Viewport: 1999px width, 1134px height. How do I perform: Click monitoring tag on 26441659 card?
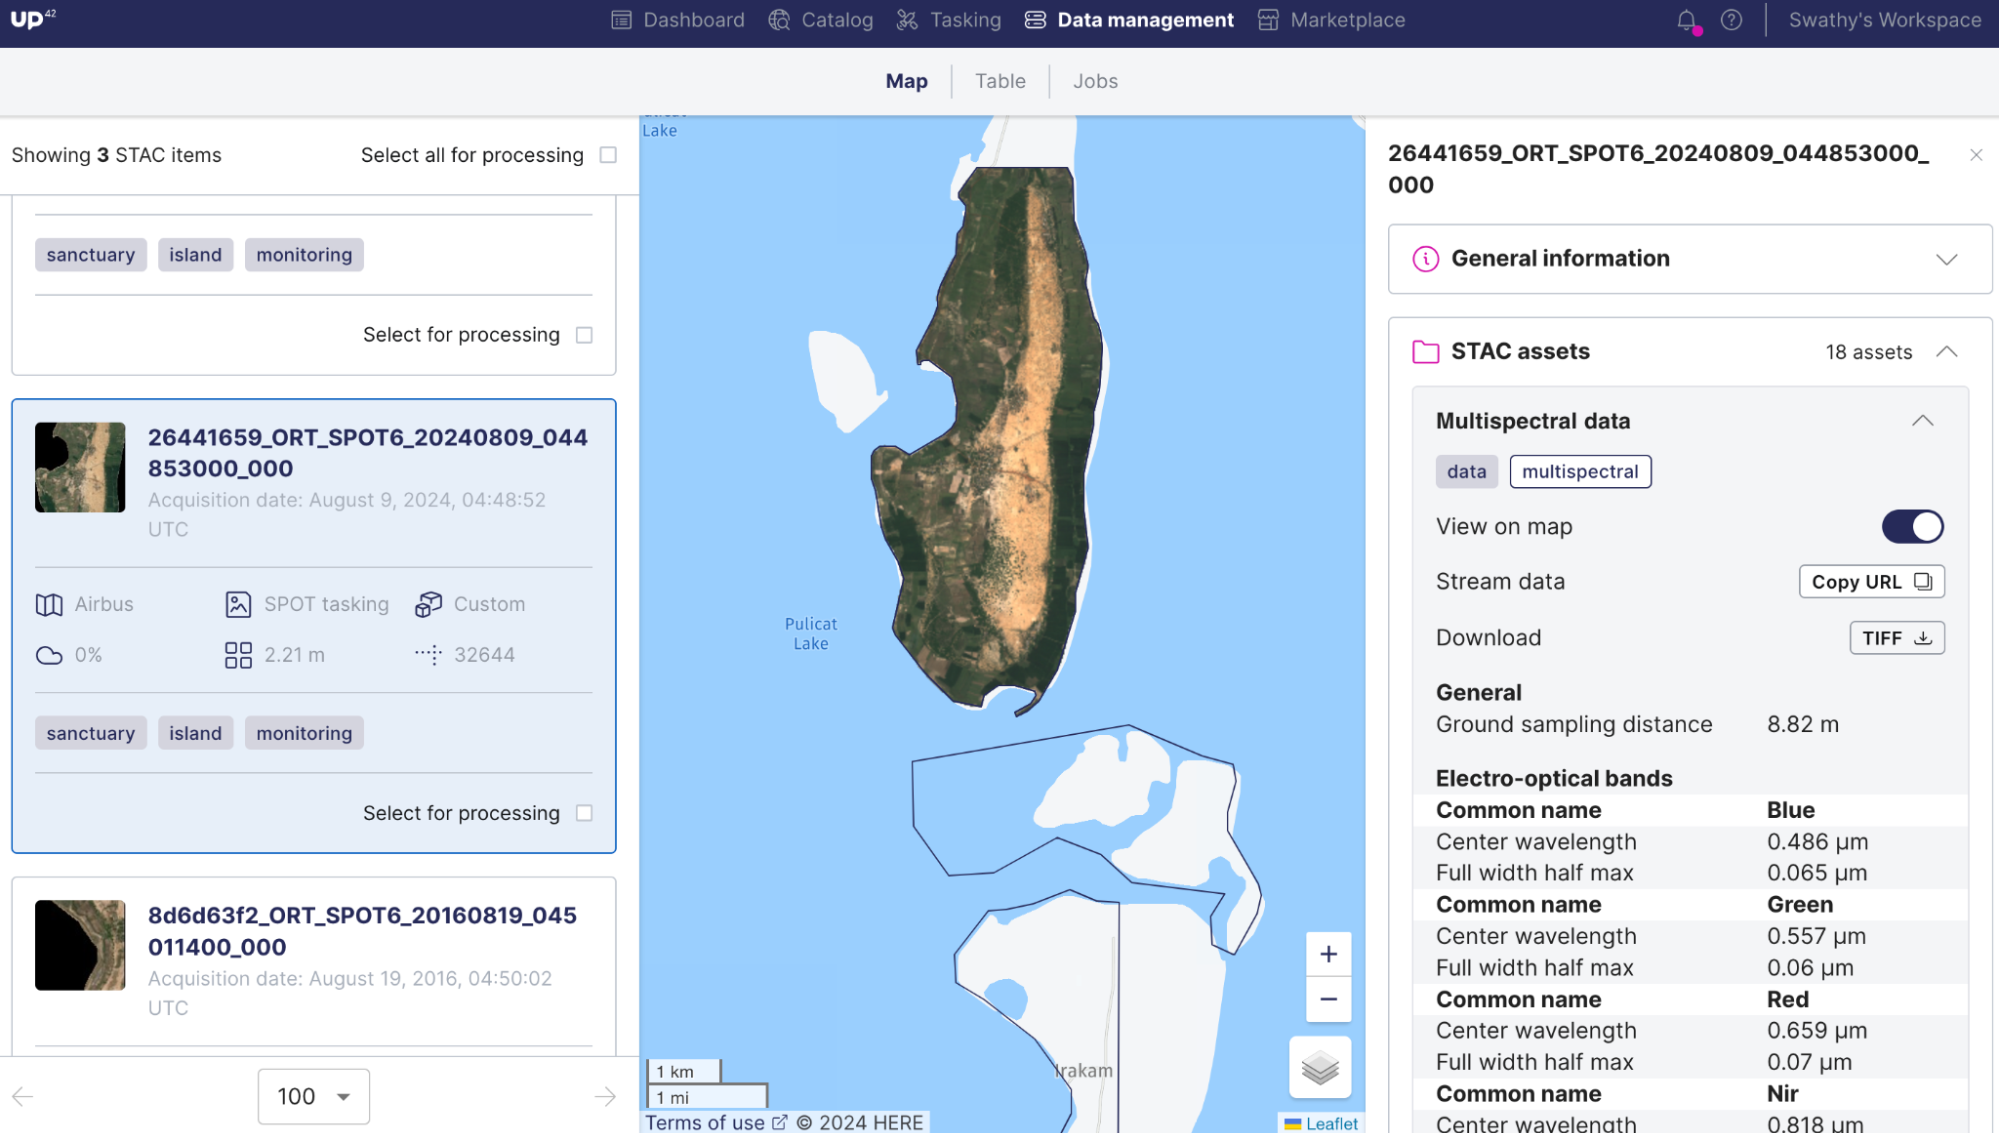(304, 734)
